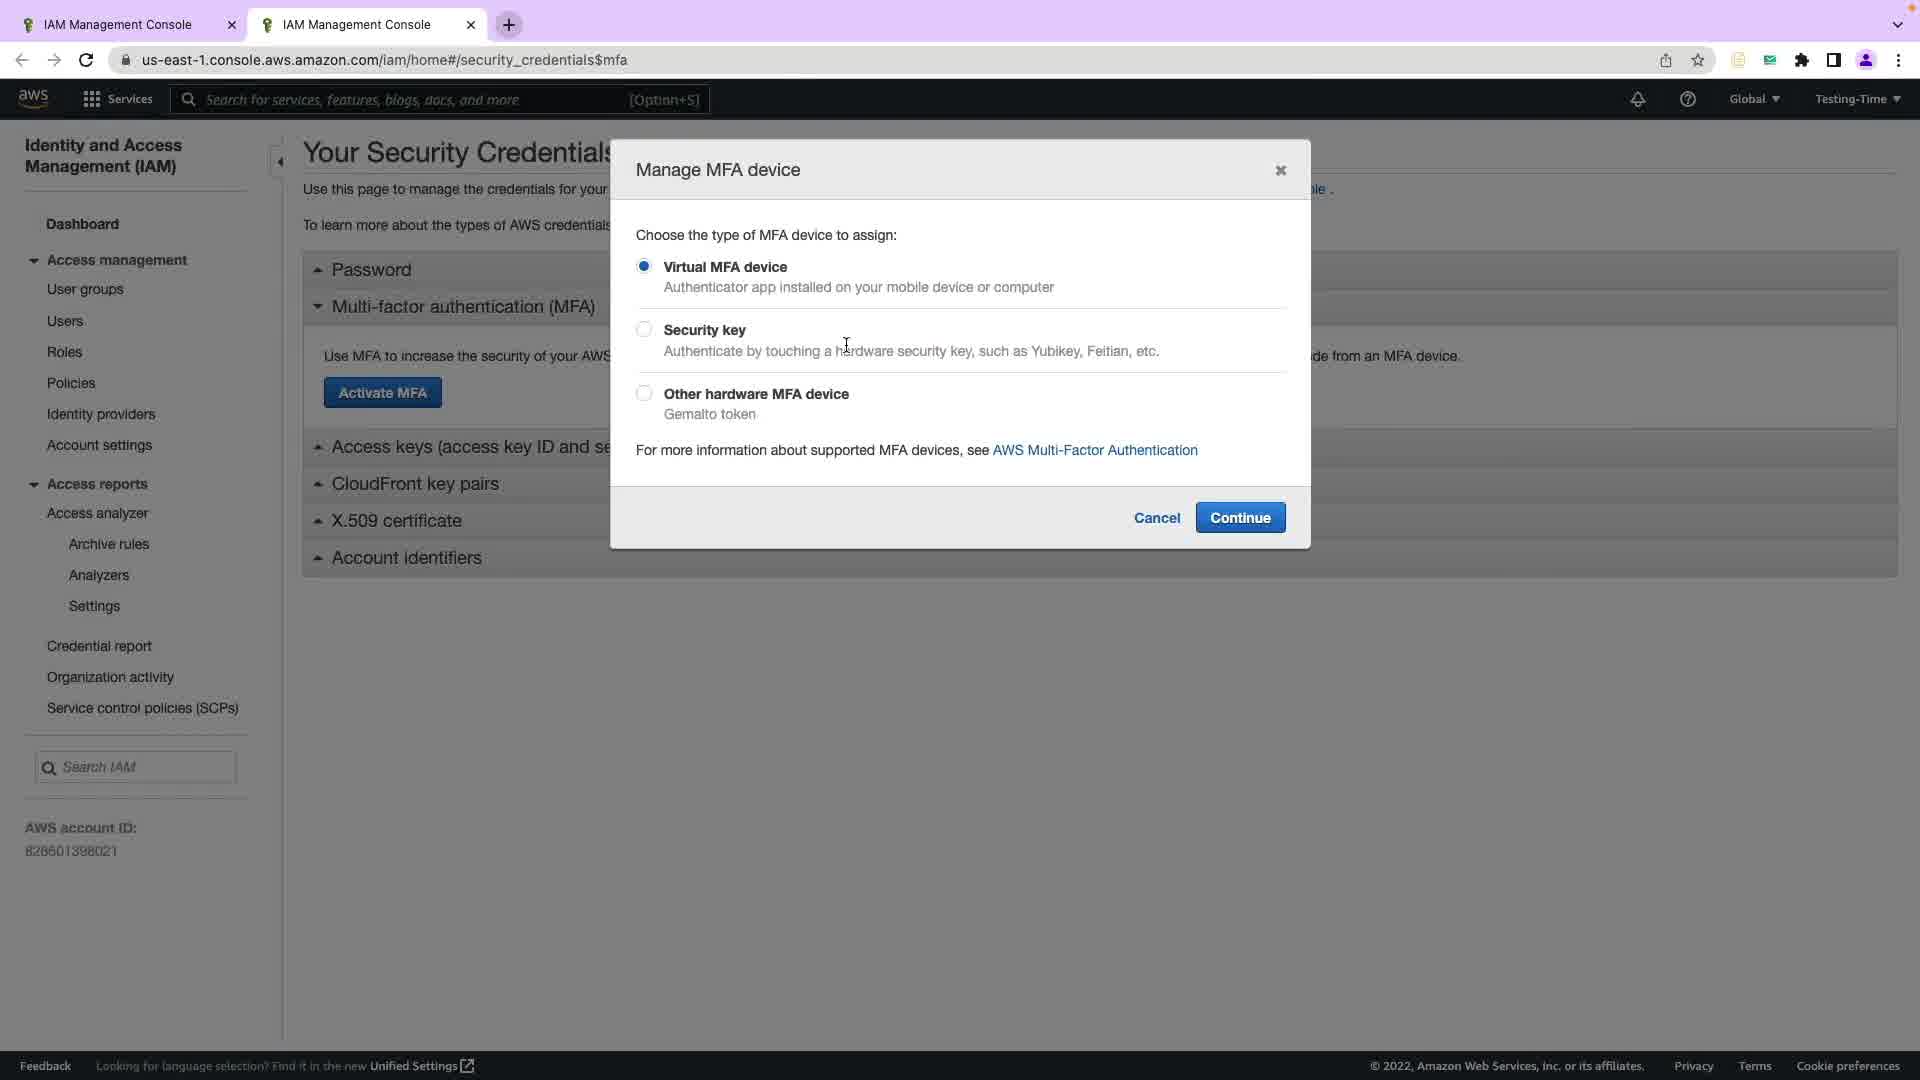Collapse the IAM sidebar arrow

coord(280,162)
